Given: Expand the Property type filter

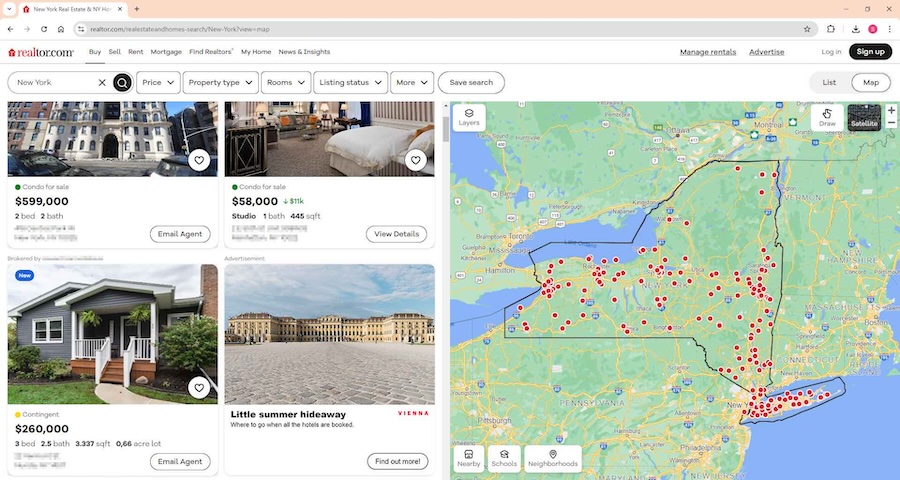Looking at the screenshot, I should [220, 83].
